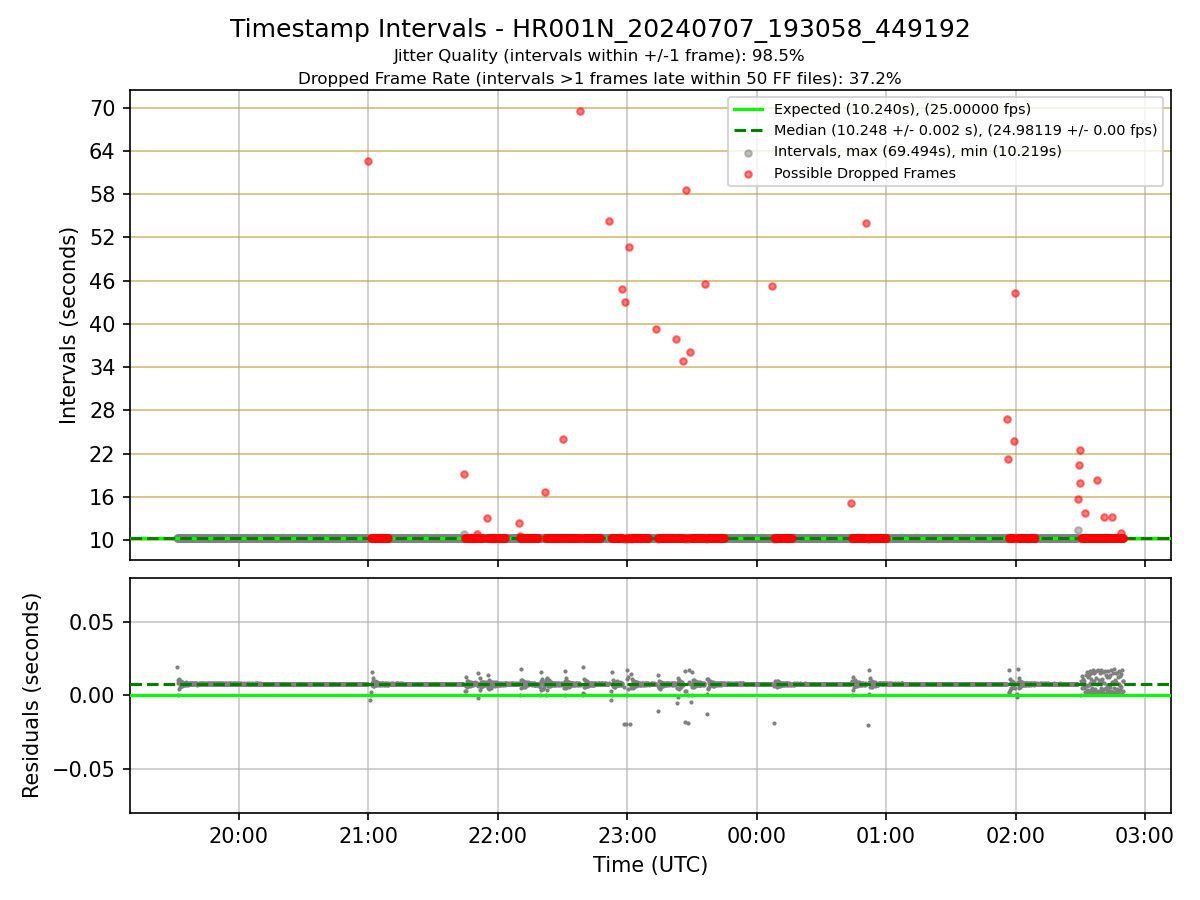Click the red dropped-frame point at 21:00
The image size is (1200, 900).
368,161
